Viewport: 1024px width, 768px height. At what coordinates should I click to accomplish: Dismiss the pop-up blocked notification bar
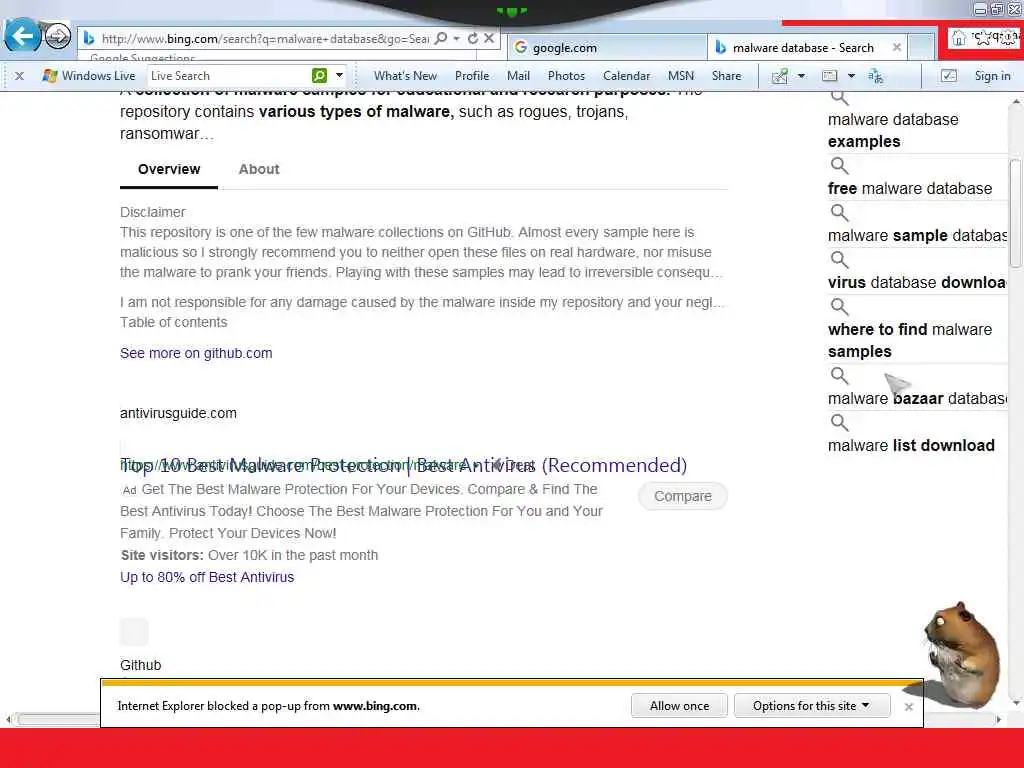[x=908, y=707]
